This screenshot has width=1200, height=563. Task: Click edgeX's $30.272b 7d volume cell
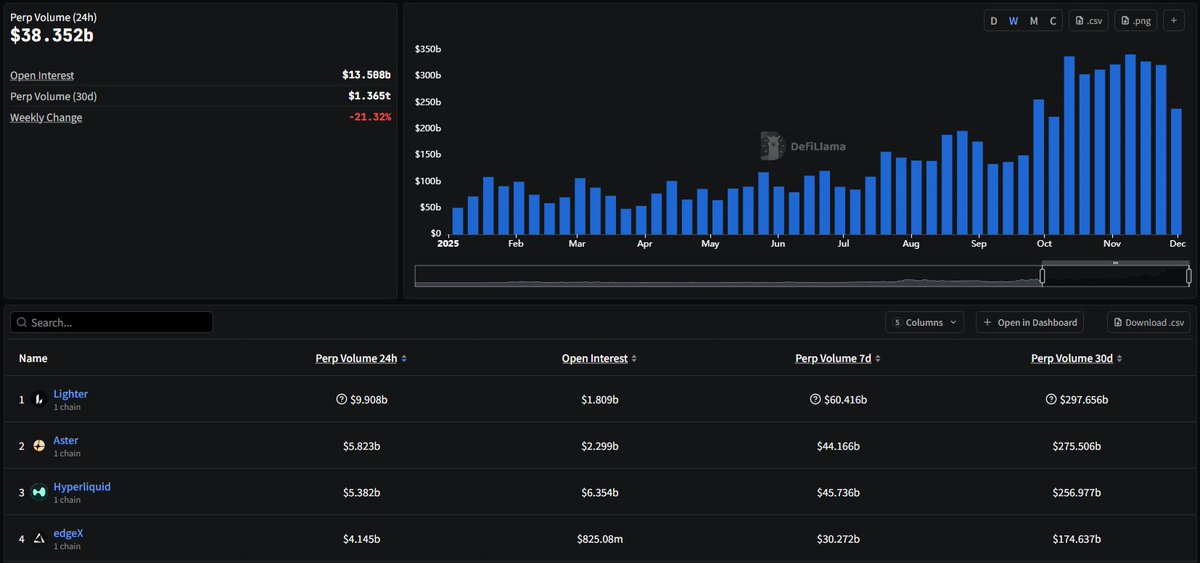point(838,539)
